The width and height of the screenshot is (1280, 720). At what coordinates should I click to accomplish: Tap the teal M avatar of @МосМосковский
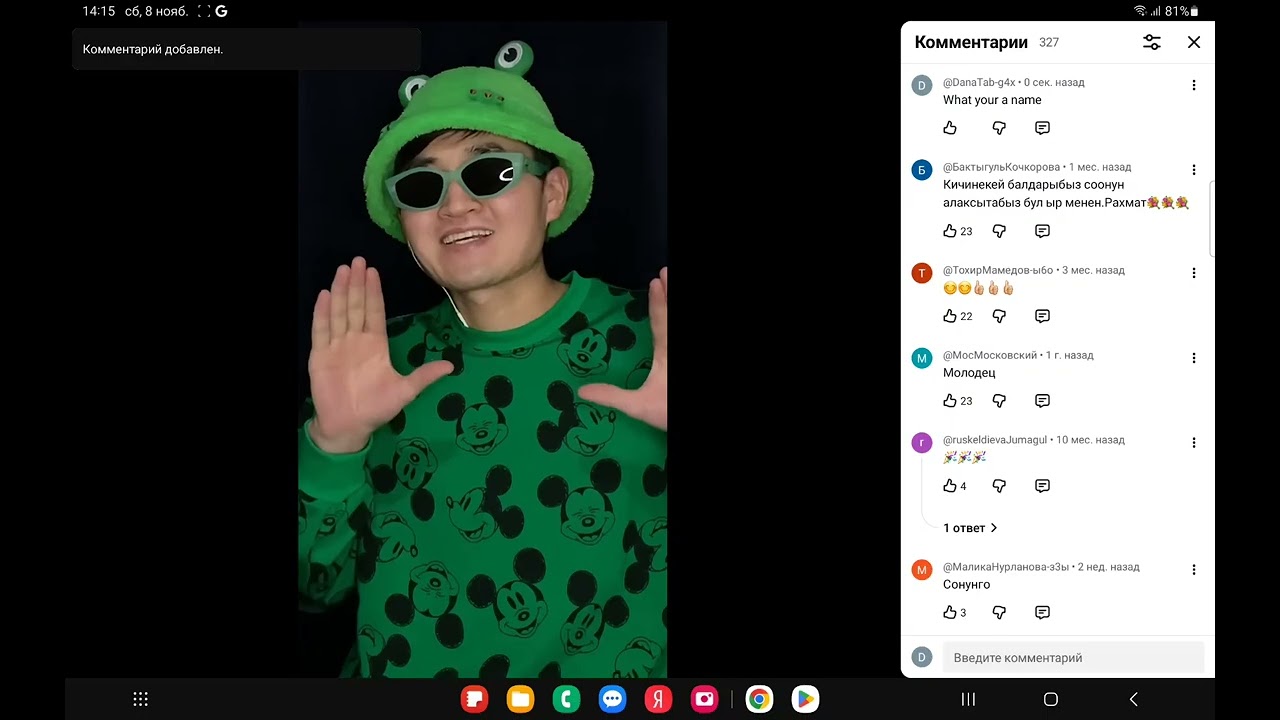[x=922, y=358]
